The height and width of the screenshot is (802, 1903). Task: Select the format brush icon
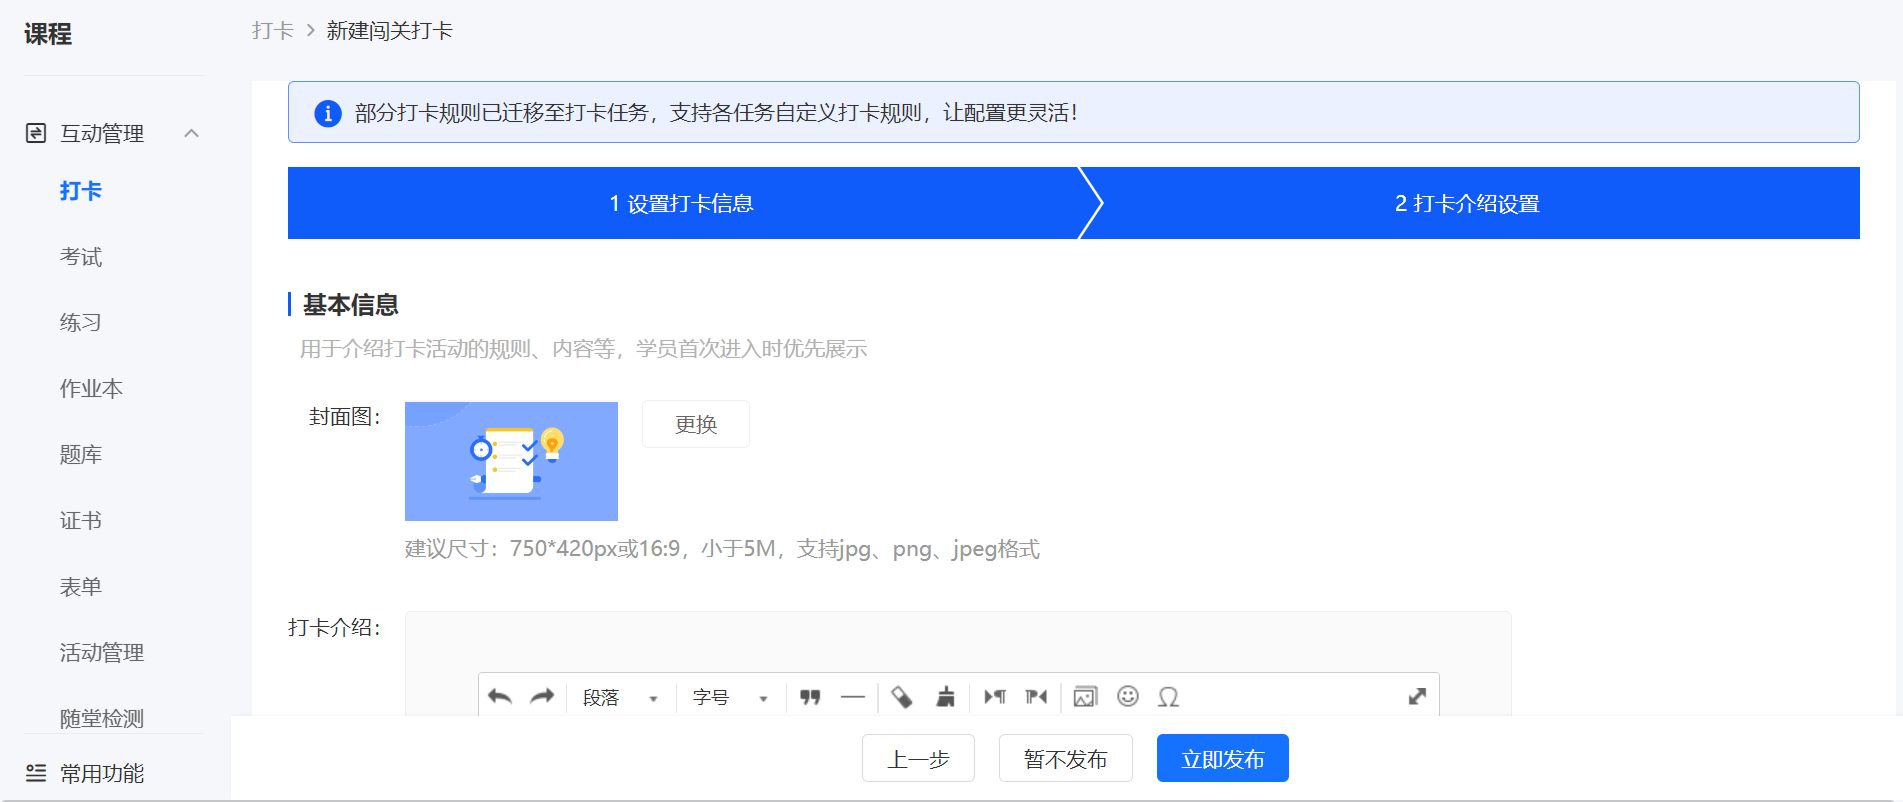point(945,697)
